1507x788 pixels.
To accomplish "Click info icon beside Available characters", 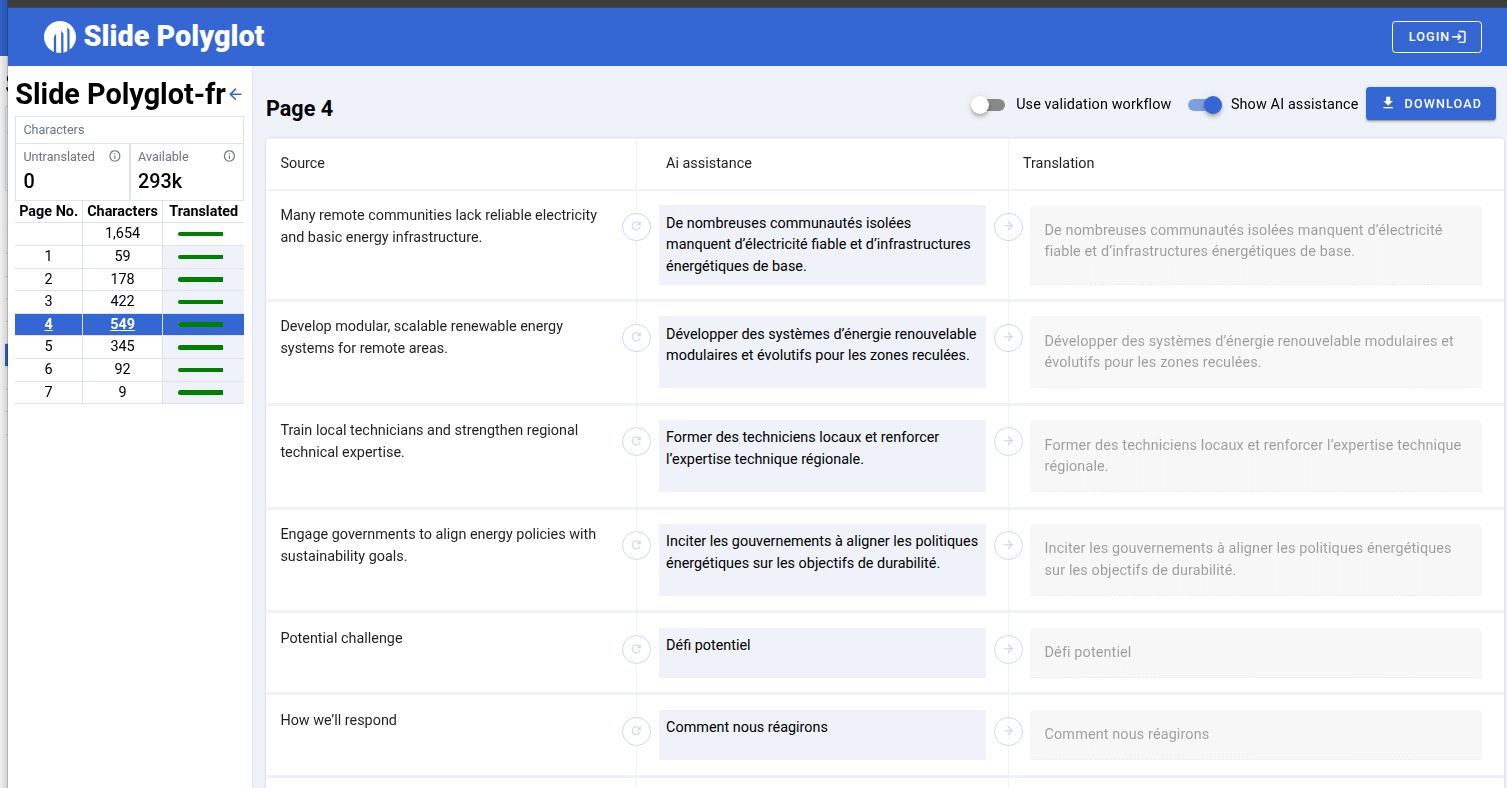I will [229, 156].
